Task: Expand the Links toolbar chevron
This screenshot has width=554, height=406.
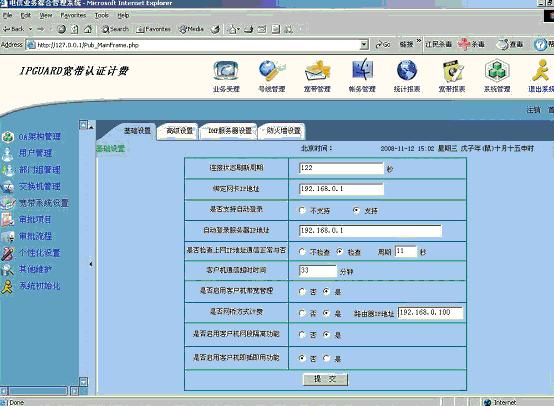Action: tap(418, 41)
